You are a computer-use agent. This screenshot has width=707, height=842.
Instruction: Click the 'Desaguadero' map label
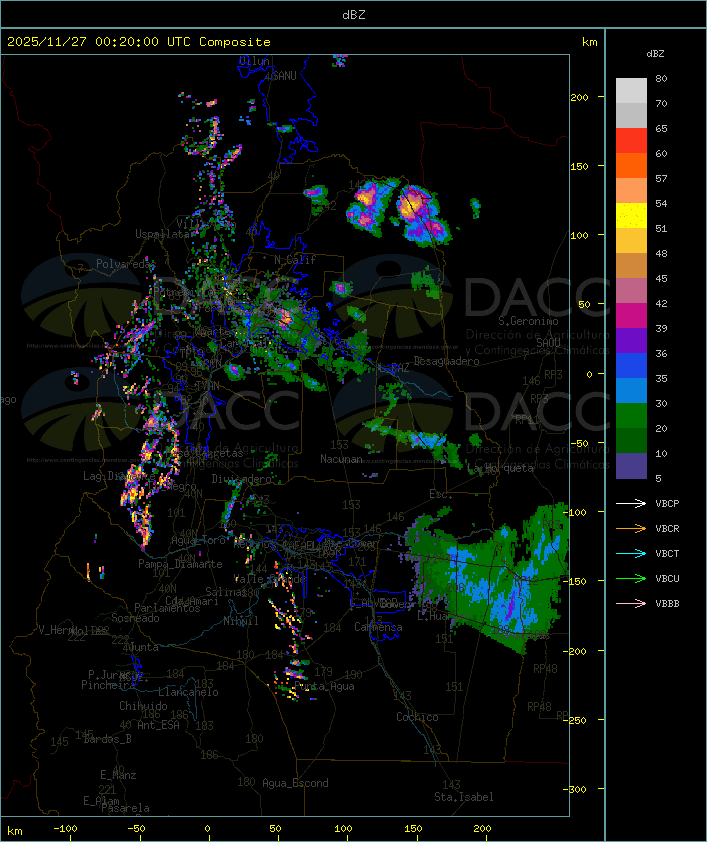[x=446, y=361]
